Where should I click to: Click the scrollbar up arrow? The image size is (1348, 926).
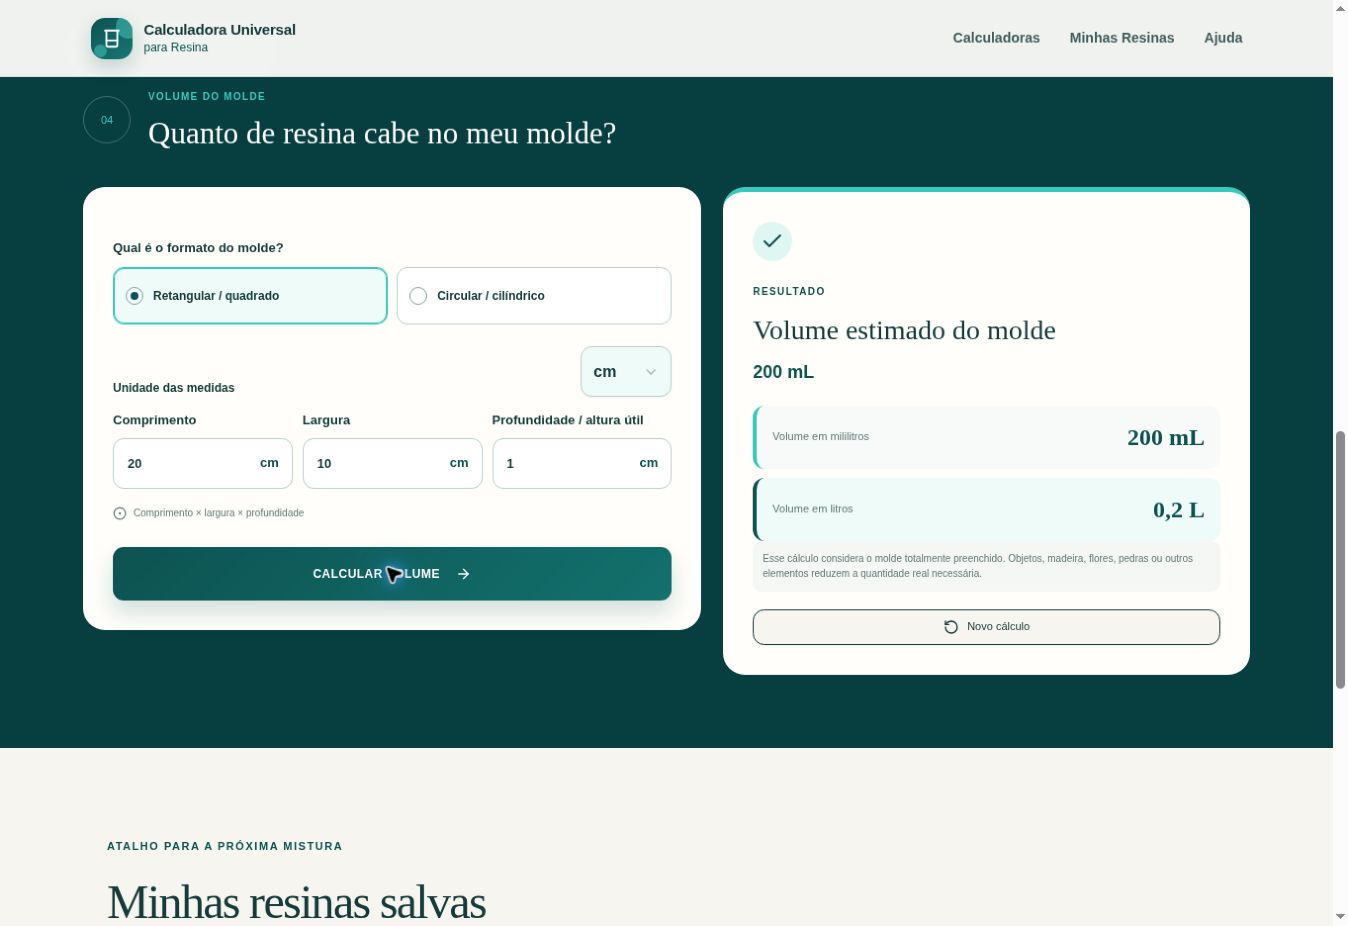click(x=1340, y=8)
